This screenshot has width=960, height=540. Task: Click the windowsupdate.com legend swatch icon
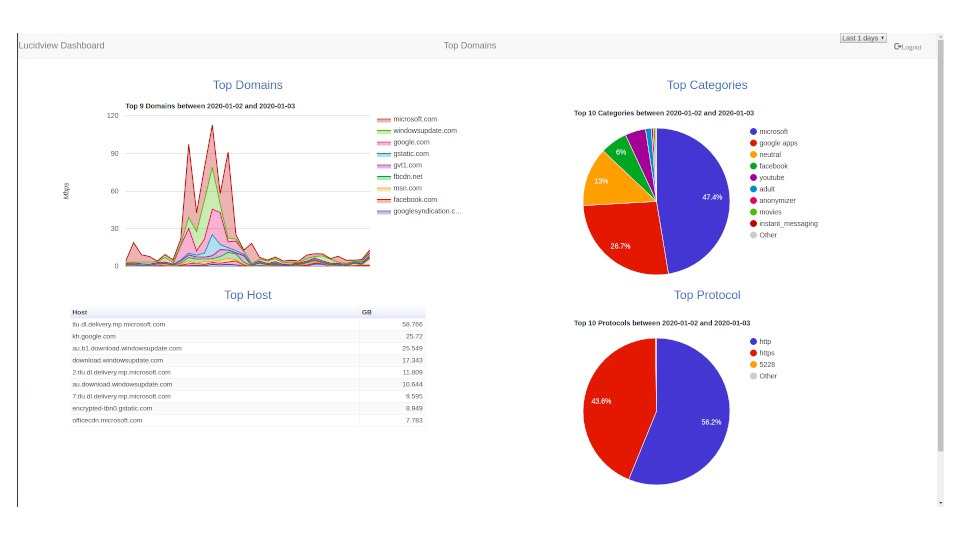384,131
